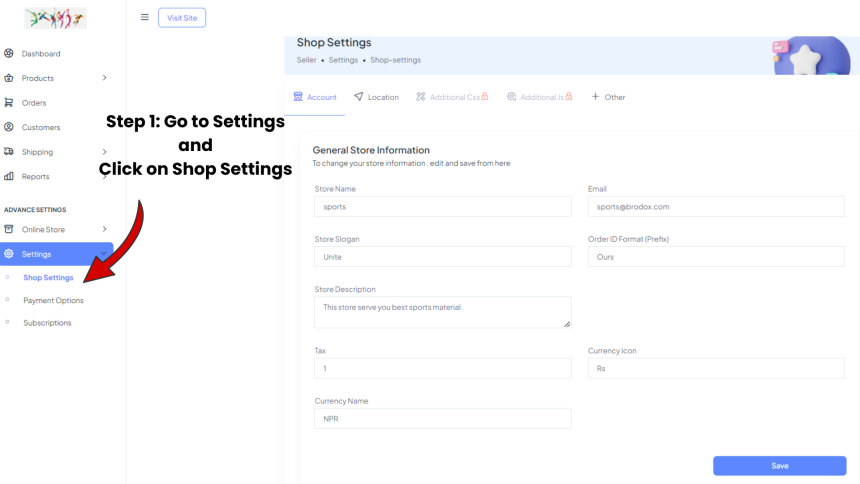Expand the Online Store submenu

tap(104, 229)
